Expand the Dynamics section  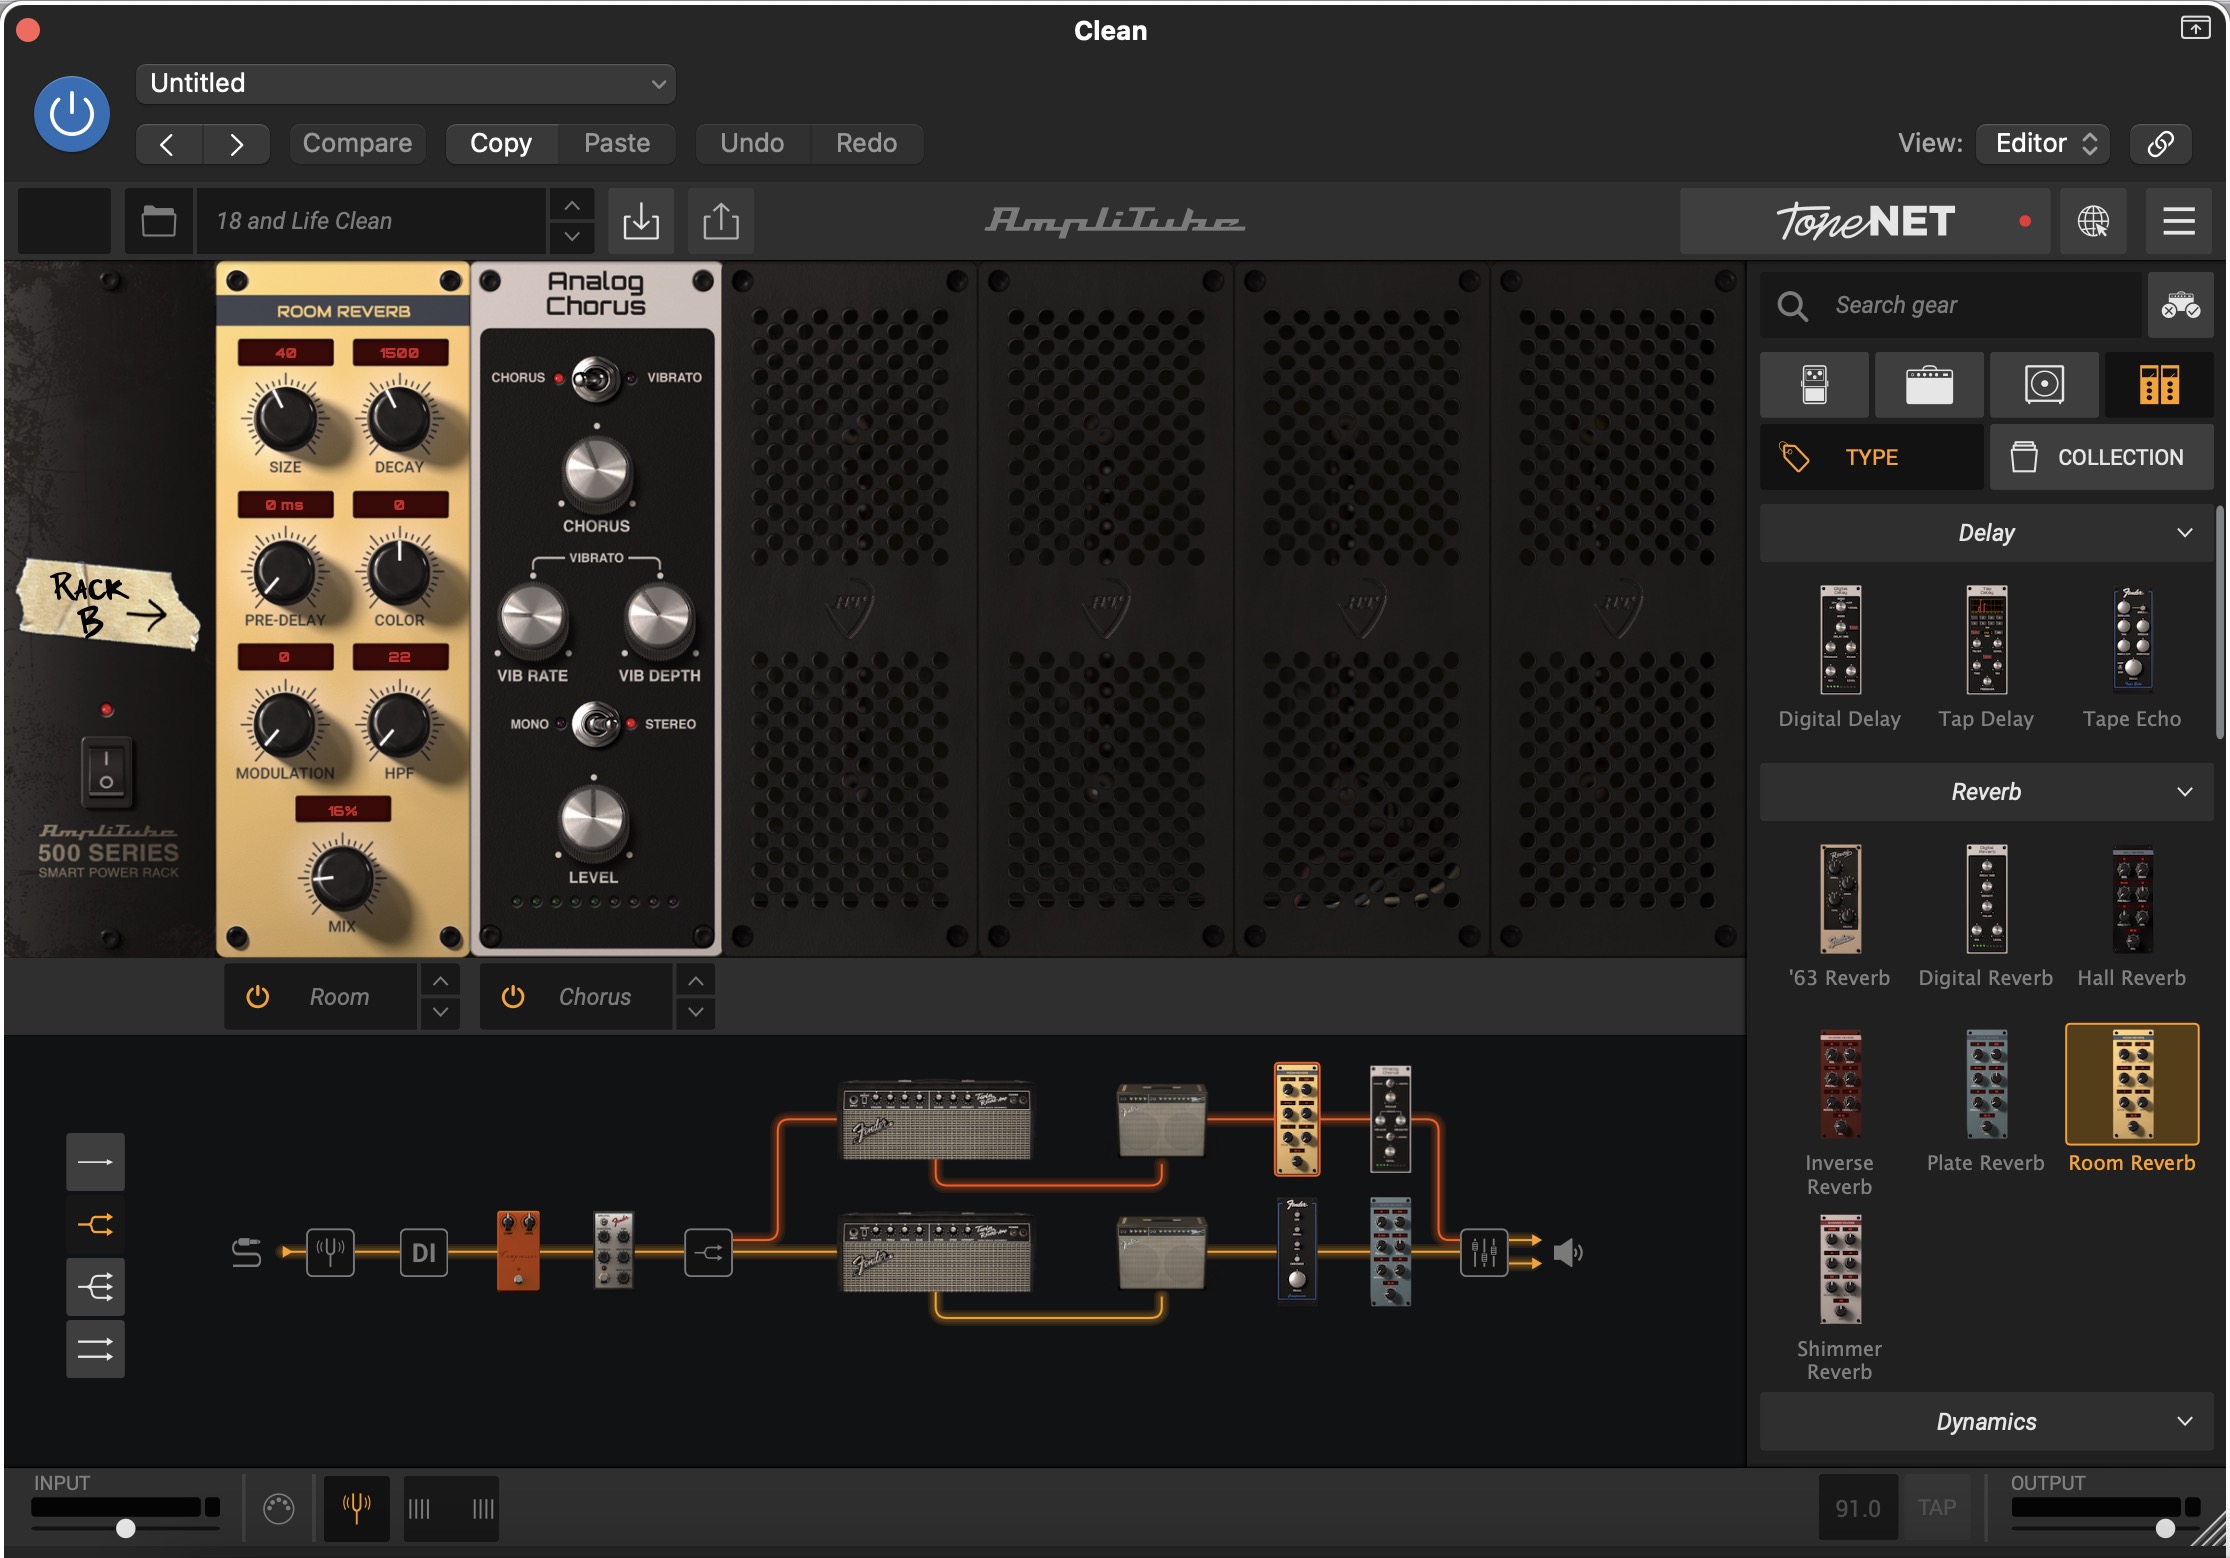[x=1986, y=1421]
